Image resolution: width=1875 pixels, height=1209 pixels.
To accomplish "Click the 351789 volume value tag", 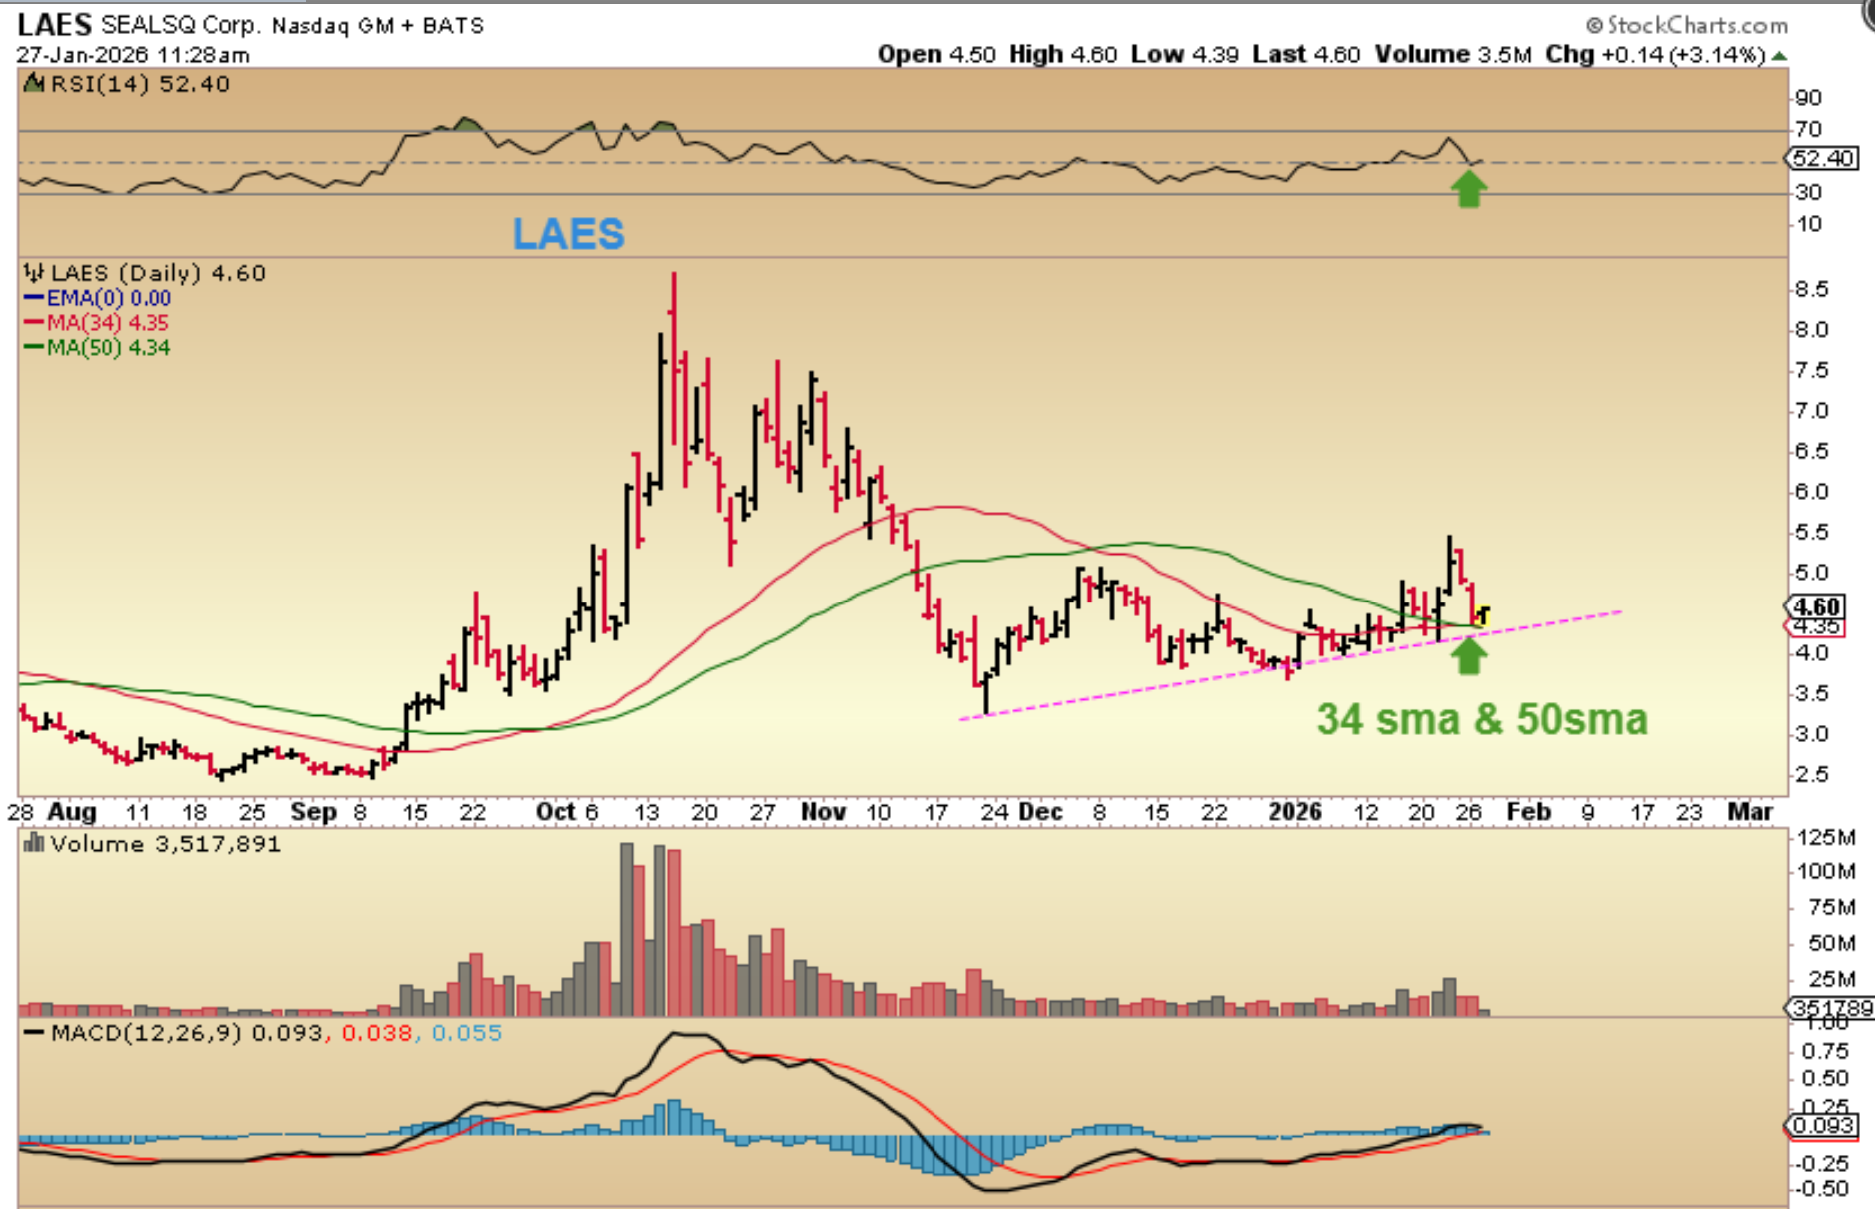I will (1830, 1008).
